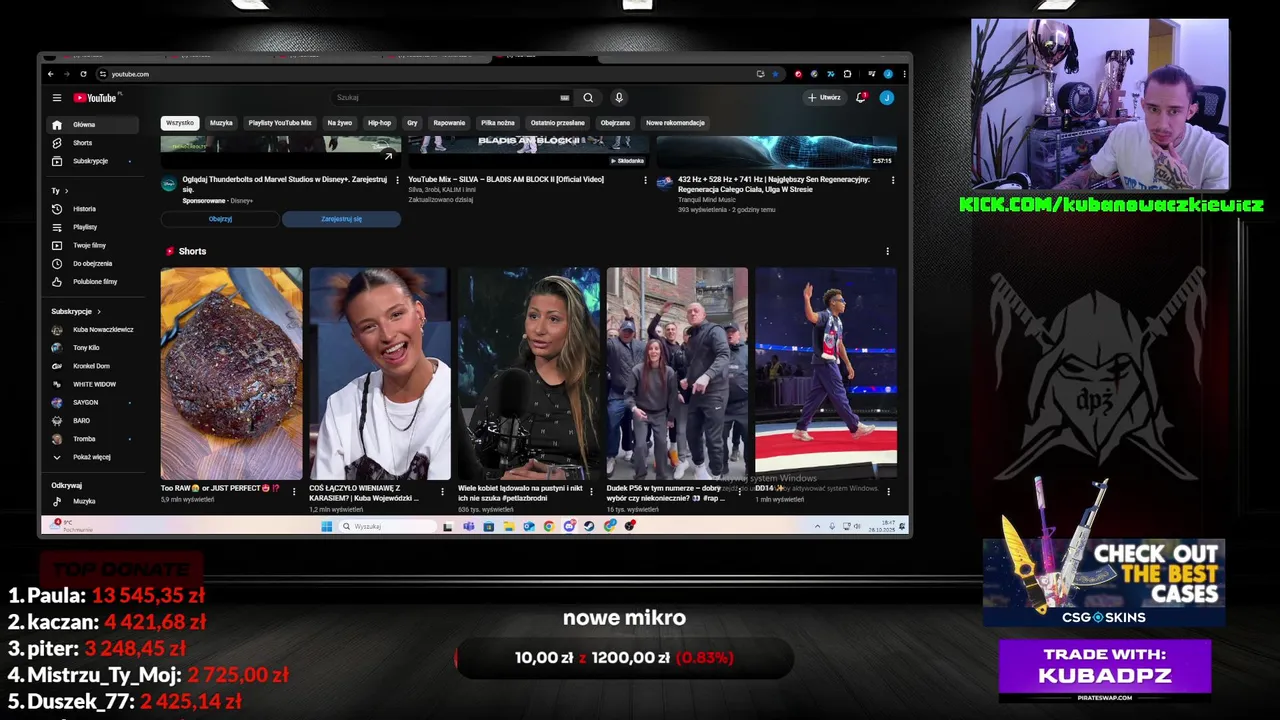Open Twoje filmy in the sidebar
This screenshot has height=720, width=1280.
click(x=95, y=245)
